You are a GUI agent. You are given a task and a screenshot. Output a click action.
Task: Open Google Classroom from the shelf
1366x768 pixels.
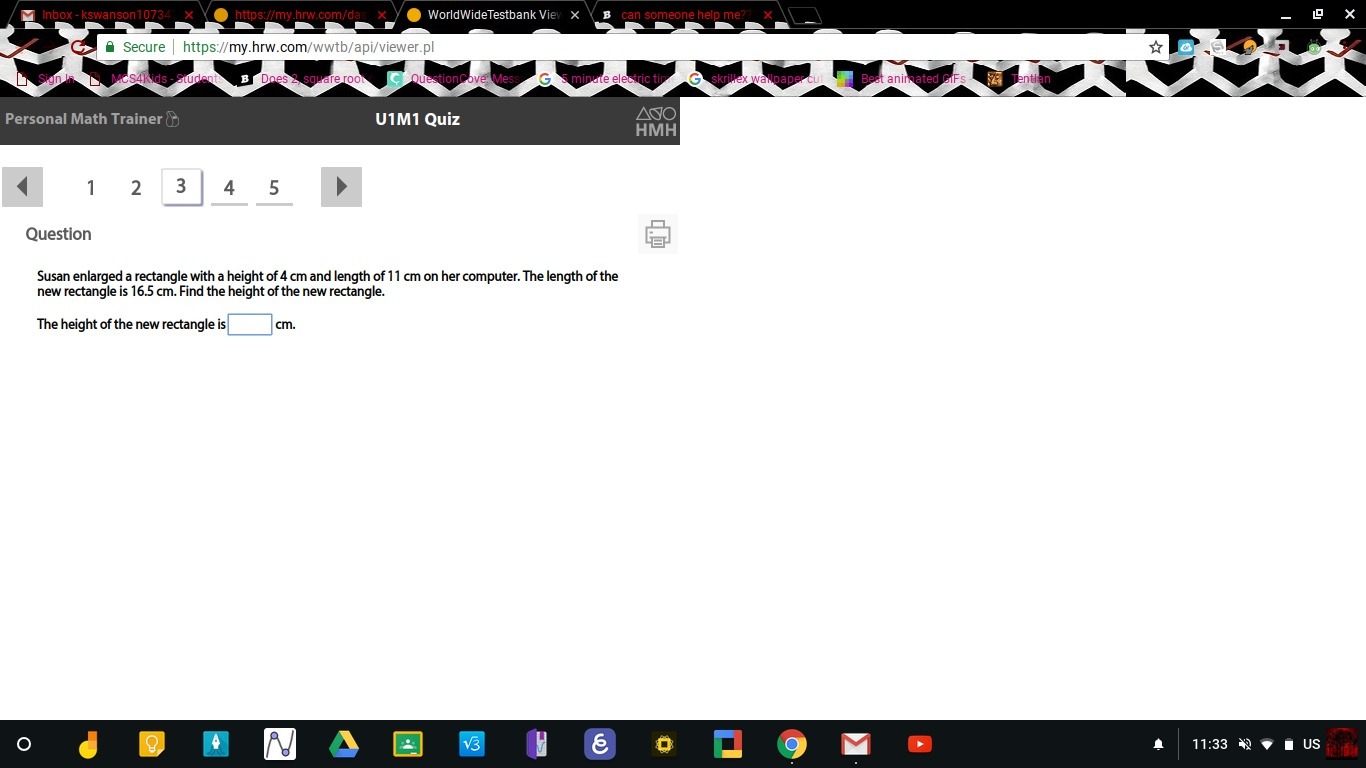(408, 744)
